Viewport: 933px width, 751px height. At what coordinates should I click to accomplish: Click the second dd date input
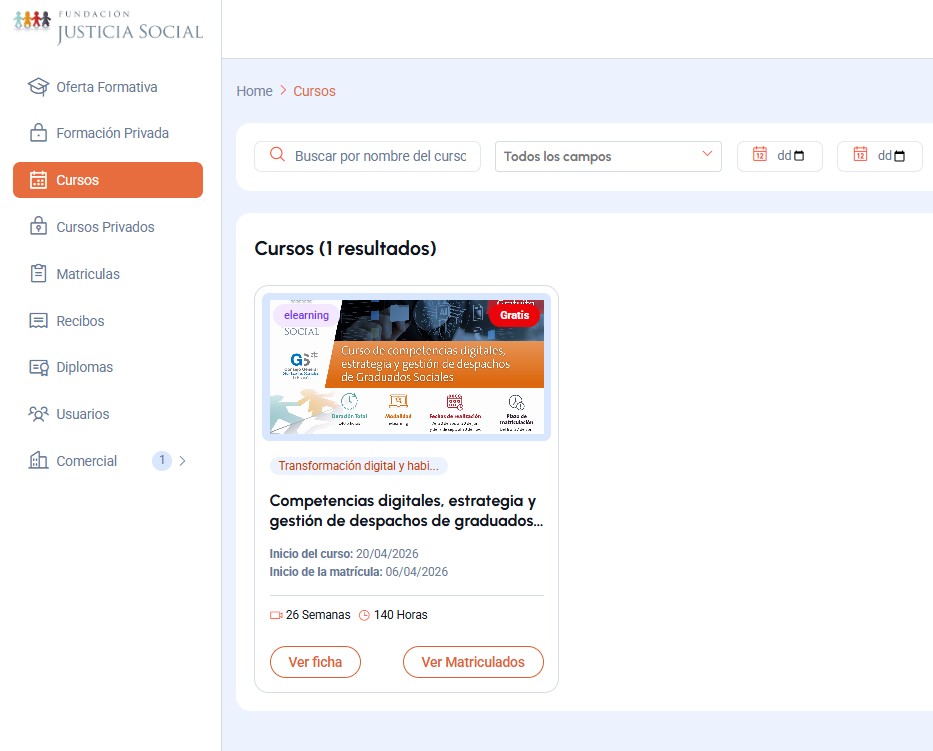(880, 156)
